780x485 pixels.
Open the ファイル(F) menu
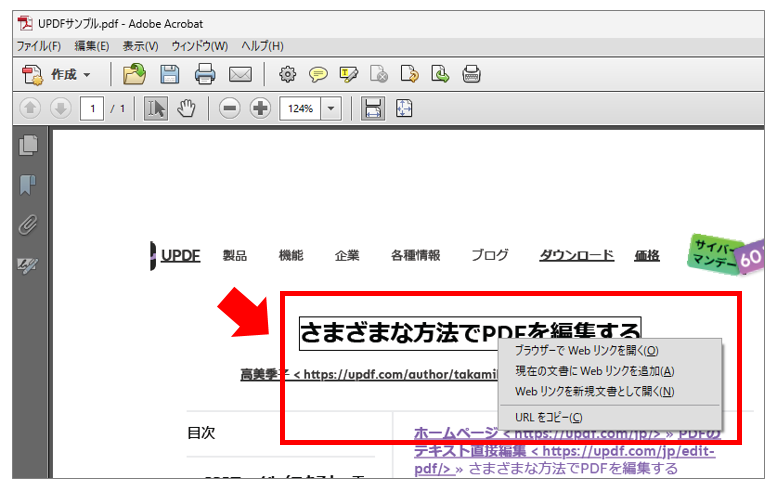coord(39,46)
